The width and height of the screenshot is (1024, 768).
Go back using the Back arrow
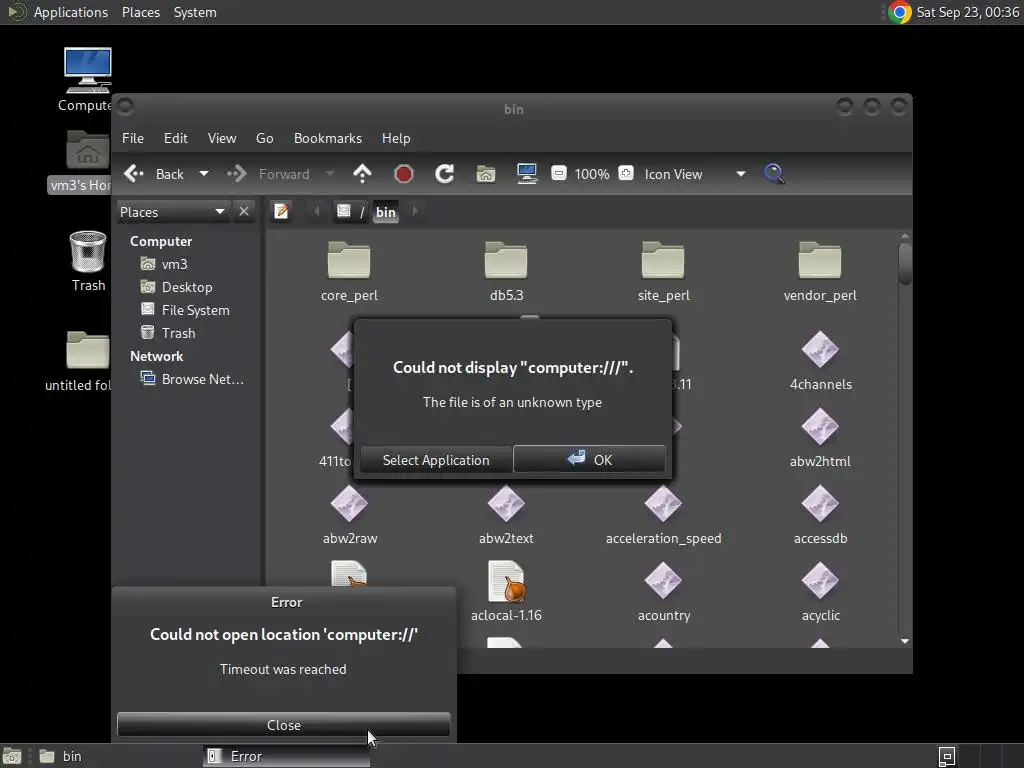(153, 174)
